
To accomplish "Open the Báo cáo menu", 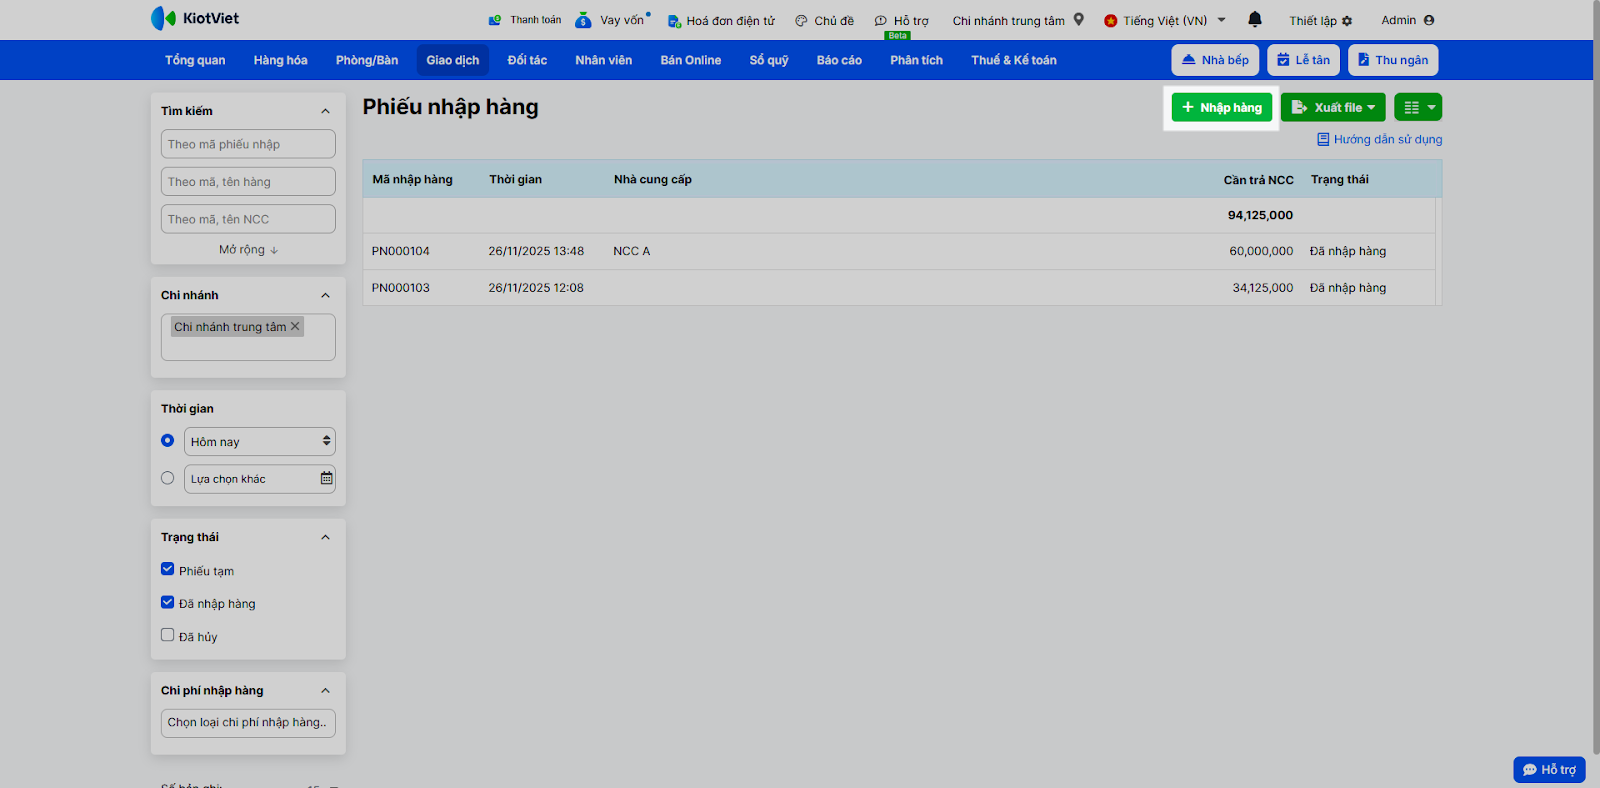I will click(x=839, y=60).
